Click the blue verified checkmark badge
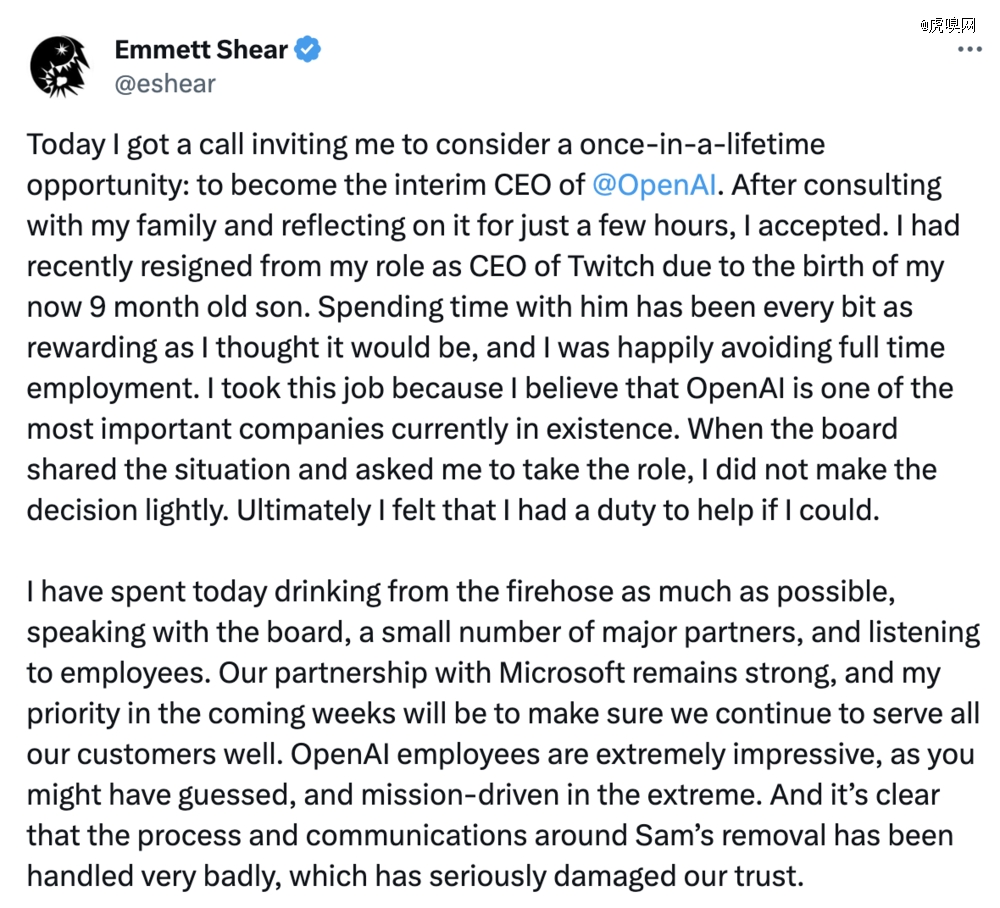Image resolution: width=1000 pixels, height=908 pixels. point(307,49)
